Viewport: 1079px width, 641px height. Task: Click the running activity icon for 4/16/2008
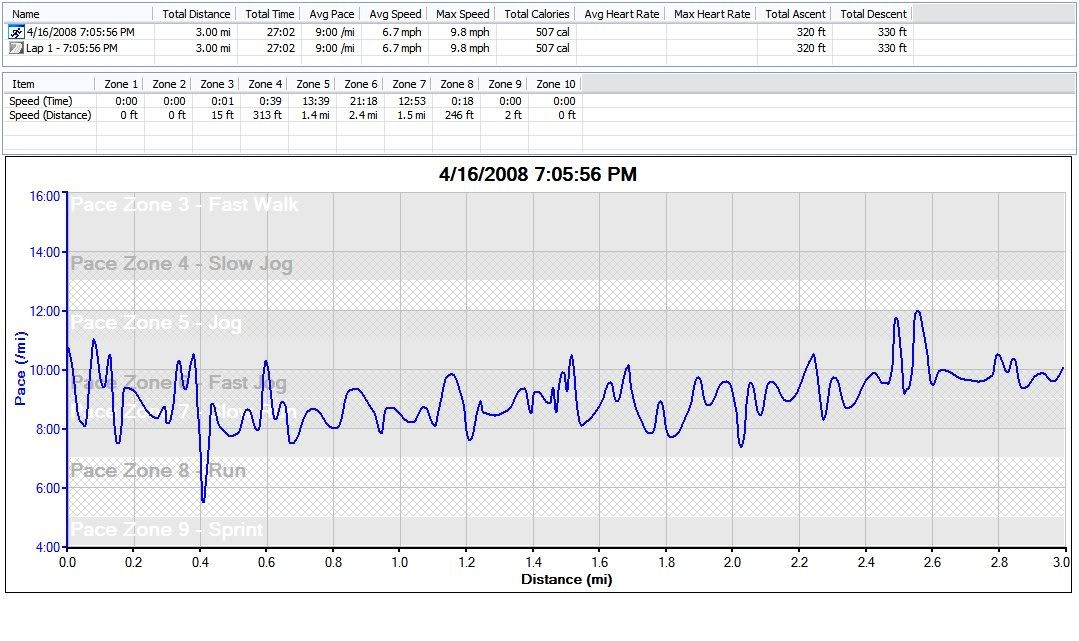16,32
